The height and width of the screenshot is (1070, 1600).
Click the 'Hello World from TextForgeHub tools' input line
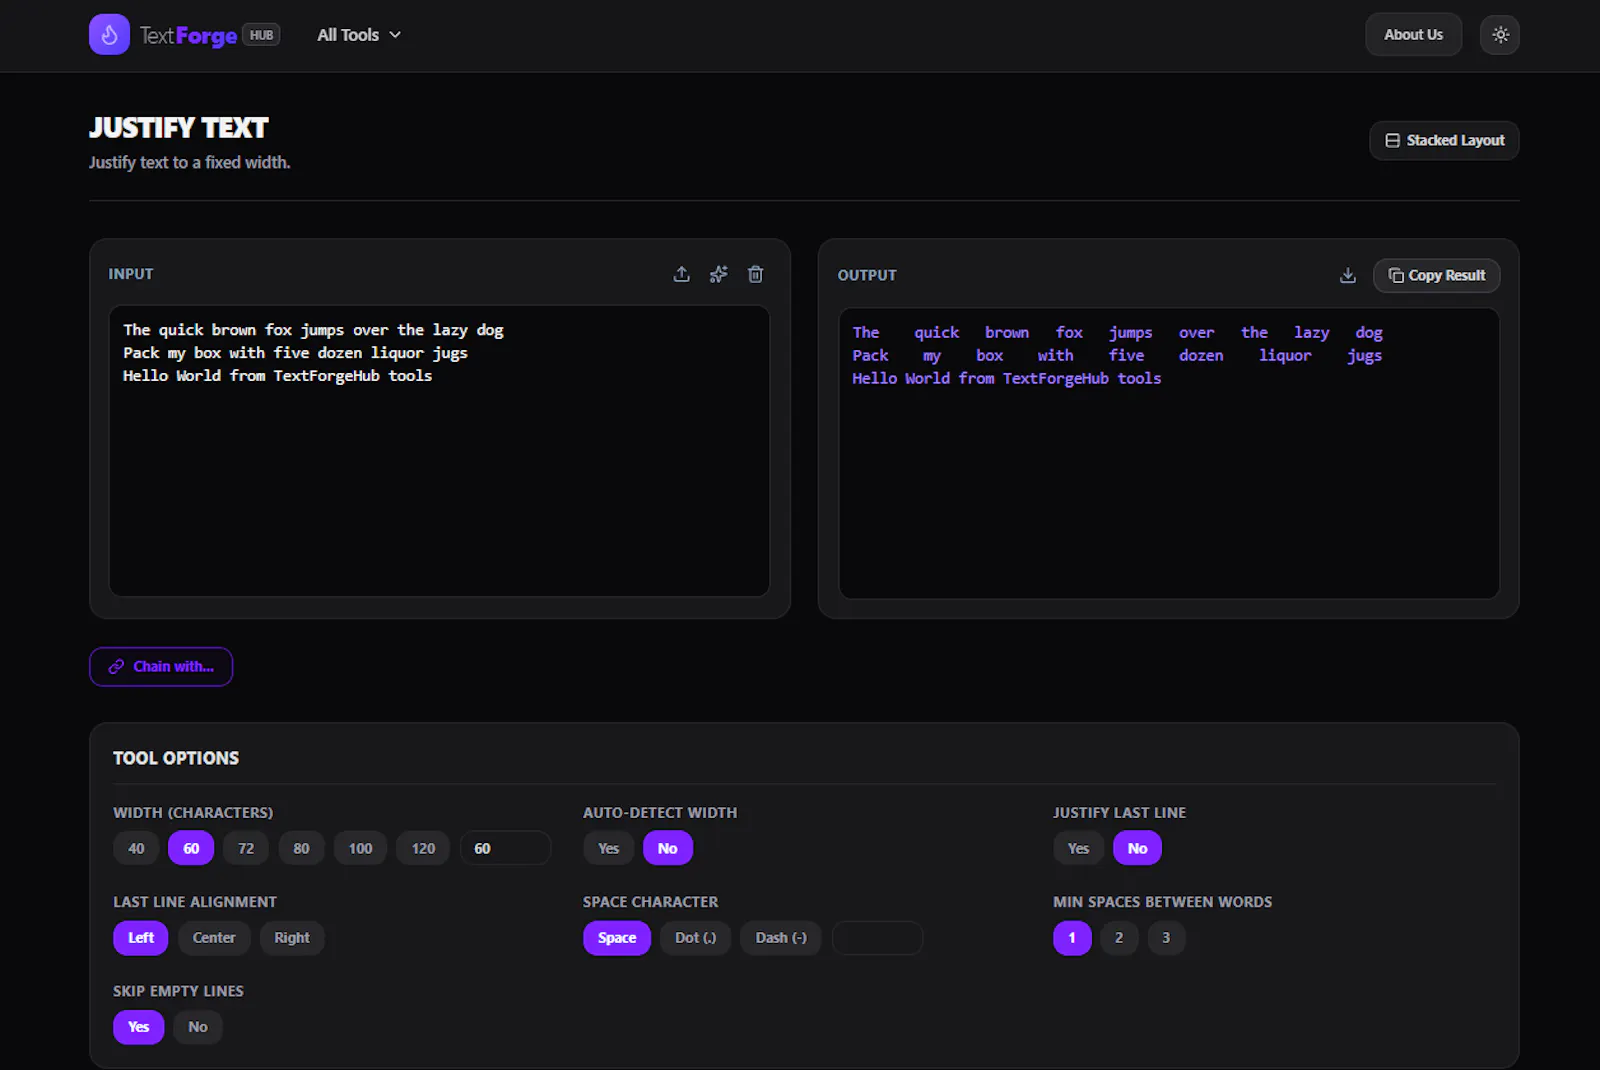click(277, 376)
